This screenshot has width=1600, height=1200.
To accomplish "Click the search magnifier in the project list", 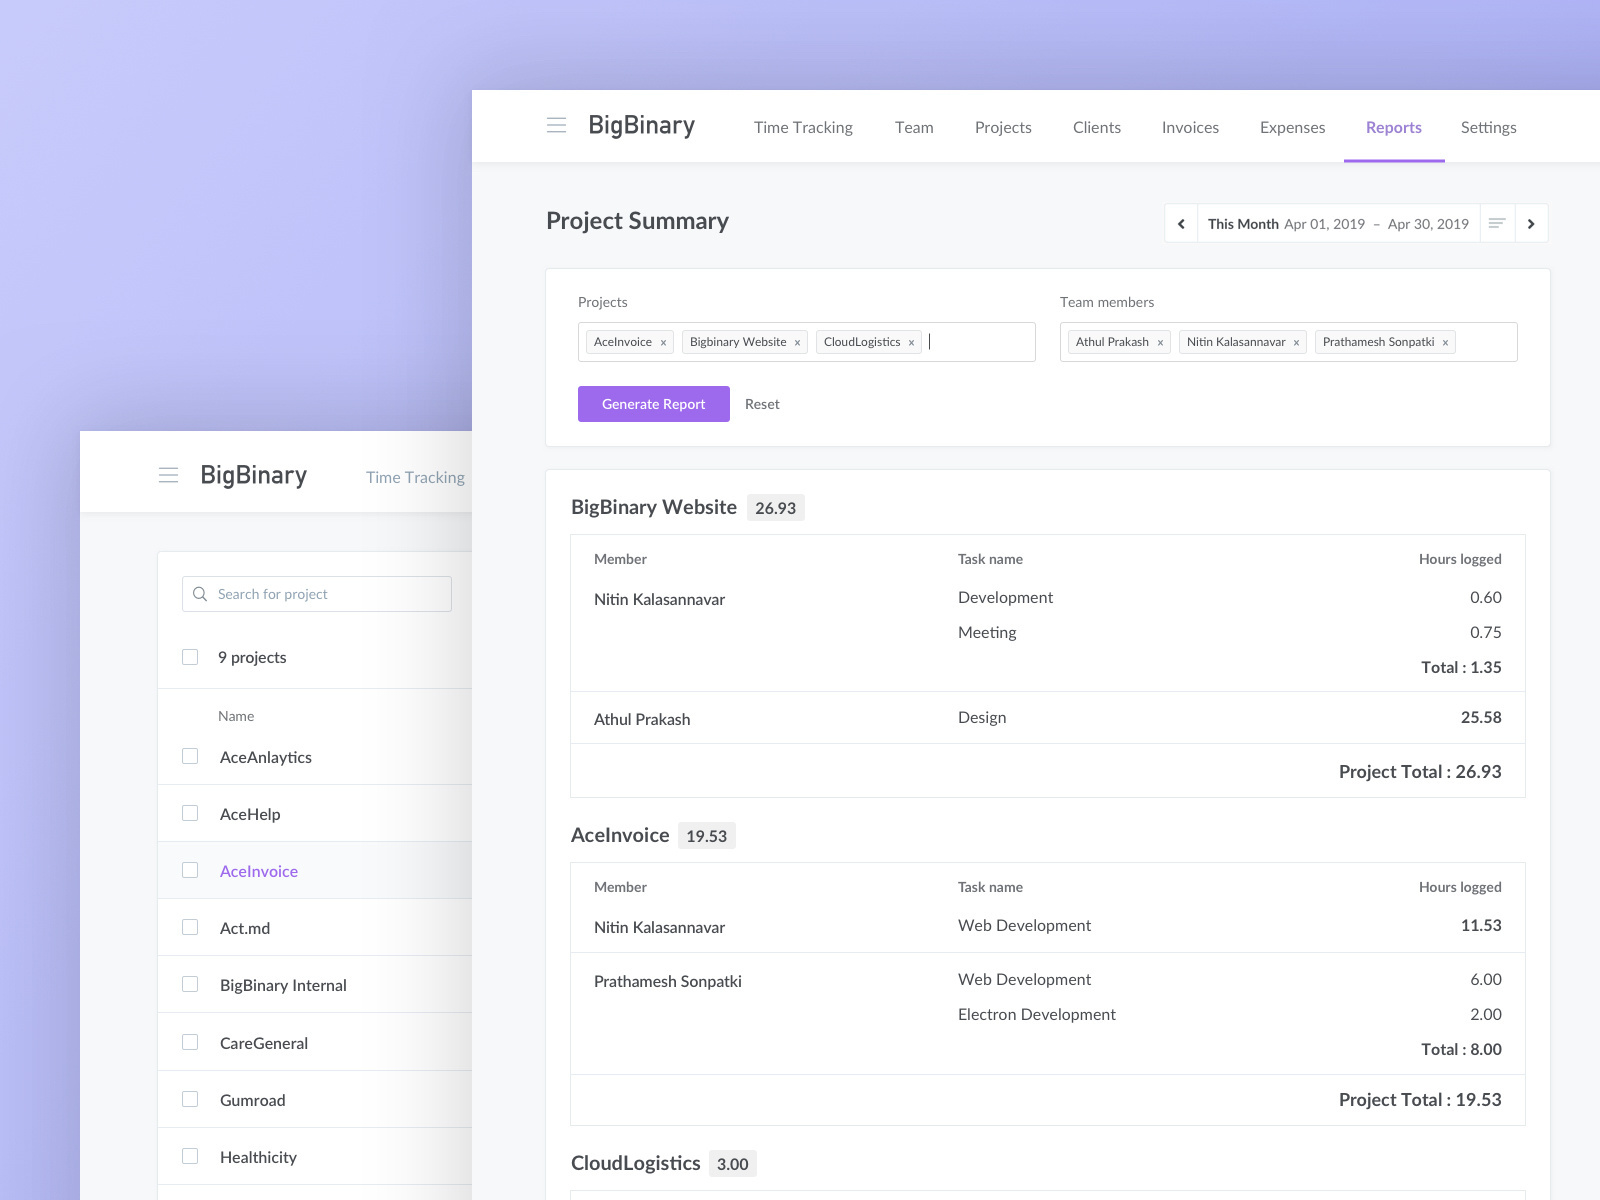I will (x=200, y=594).
